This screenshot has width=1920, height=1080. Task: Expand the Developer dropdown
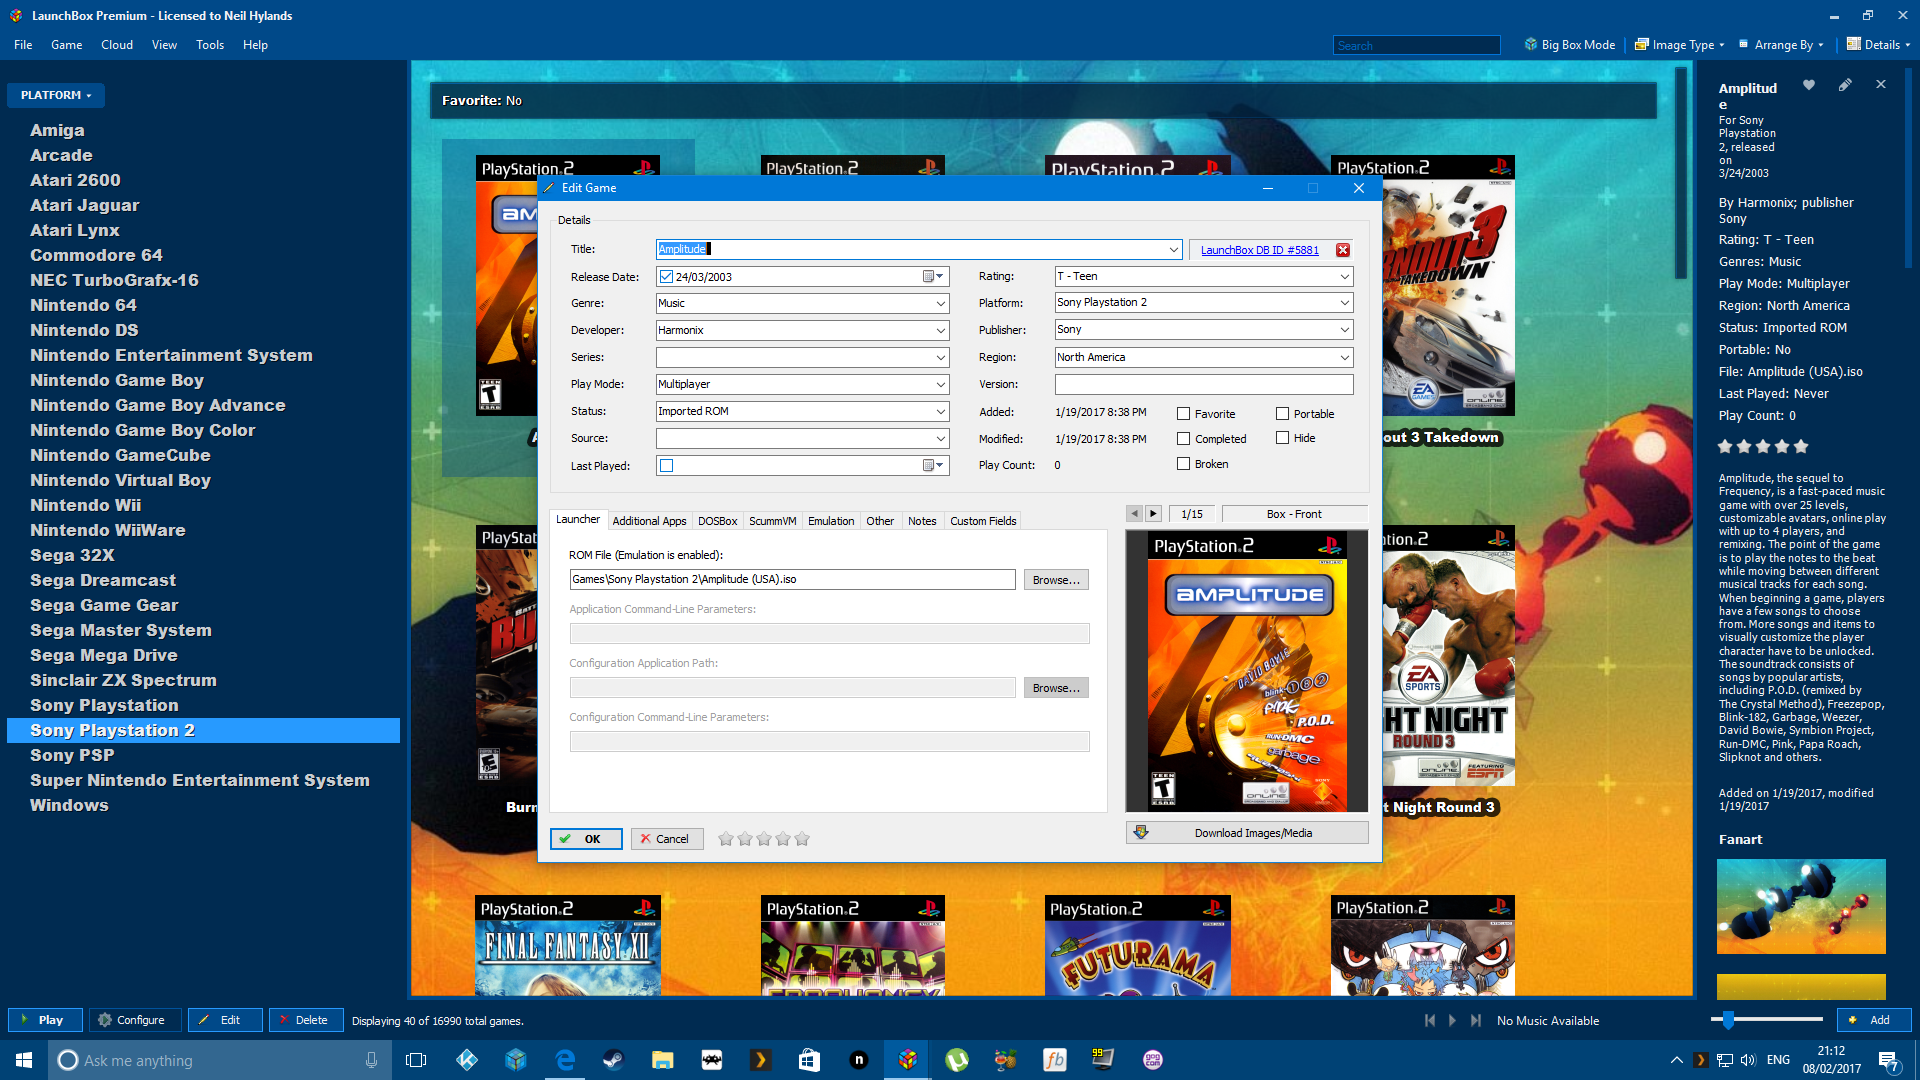click(x=940, y=331)
